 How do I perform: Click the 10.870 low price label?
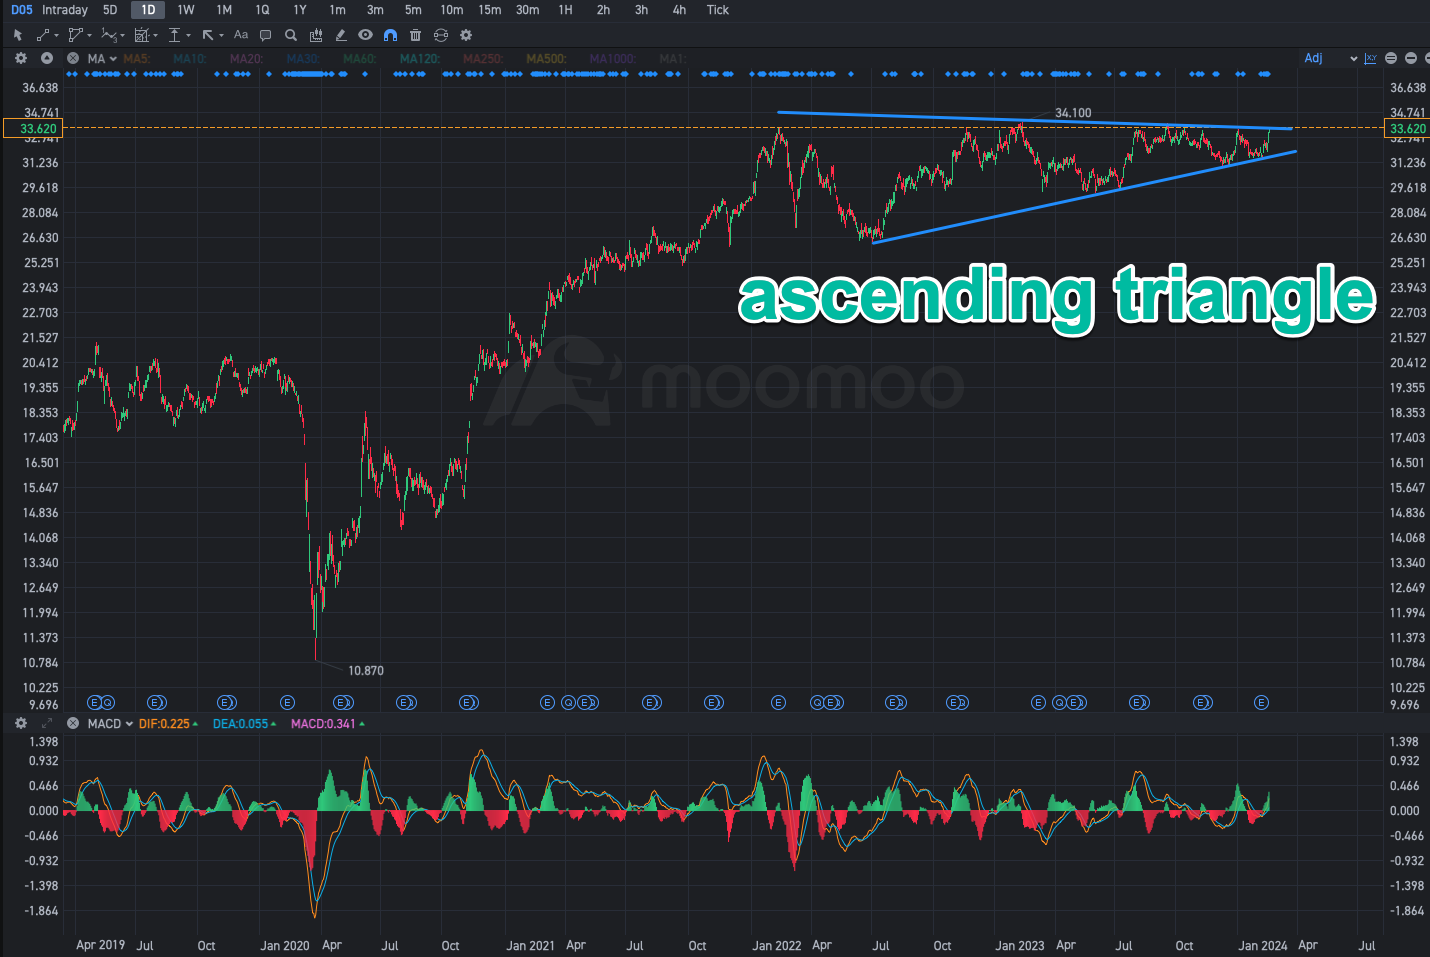pyautogui.click(x=365, y=671)
